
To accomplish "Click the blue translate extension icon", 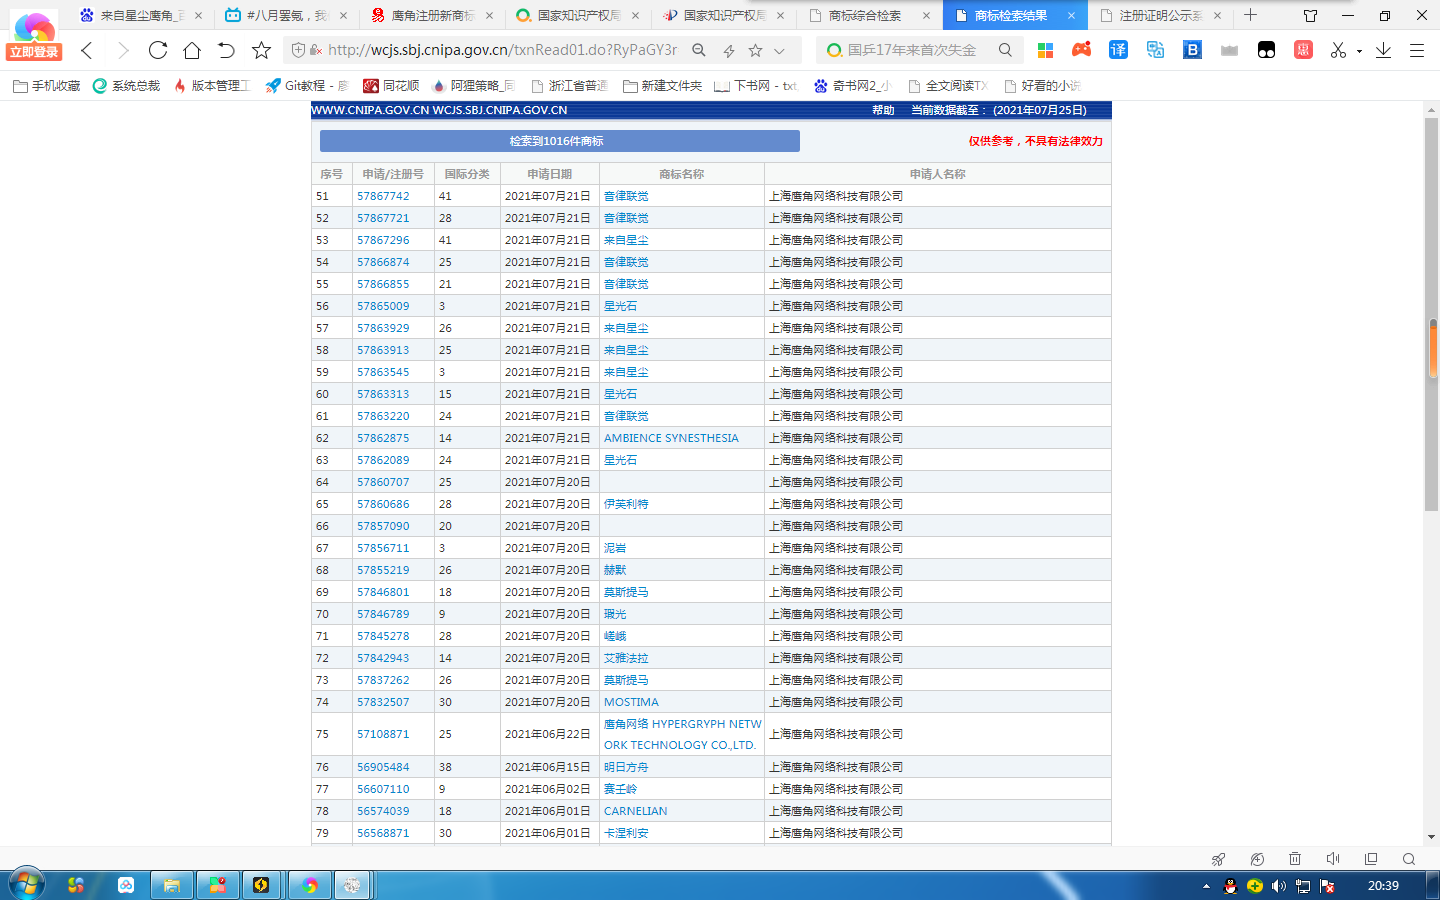I will pos(1118,50).
